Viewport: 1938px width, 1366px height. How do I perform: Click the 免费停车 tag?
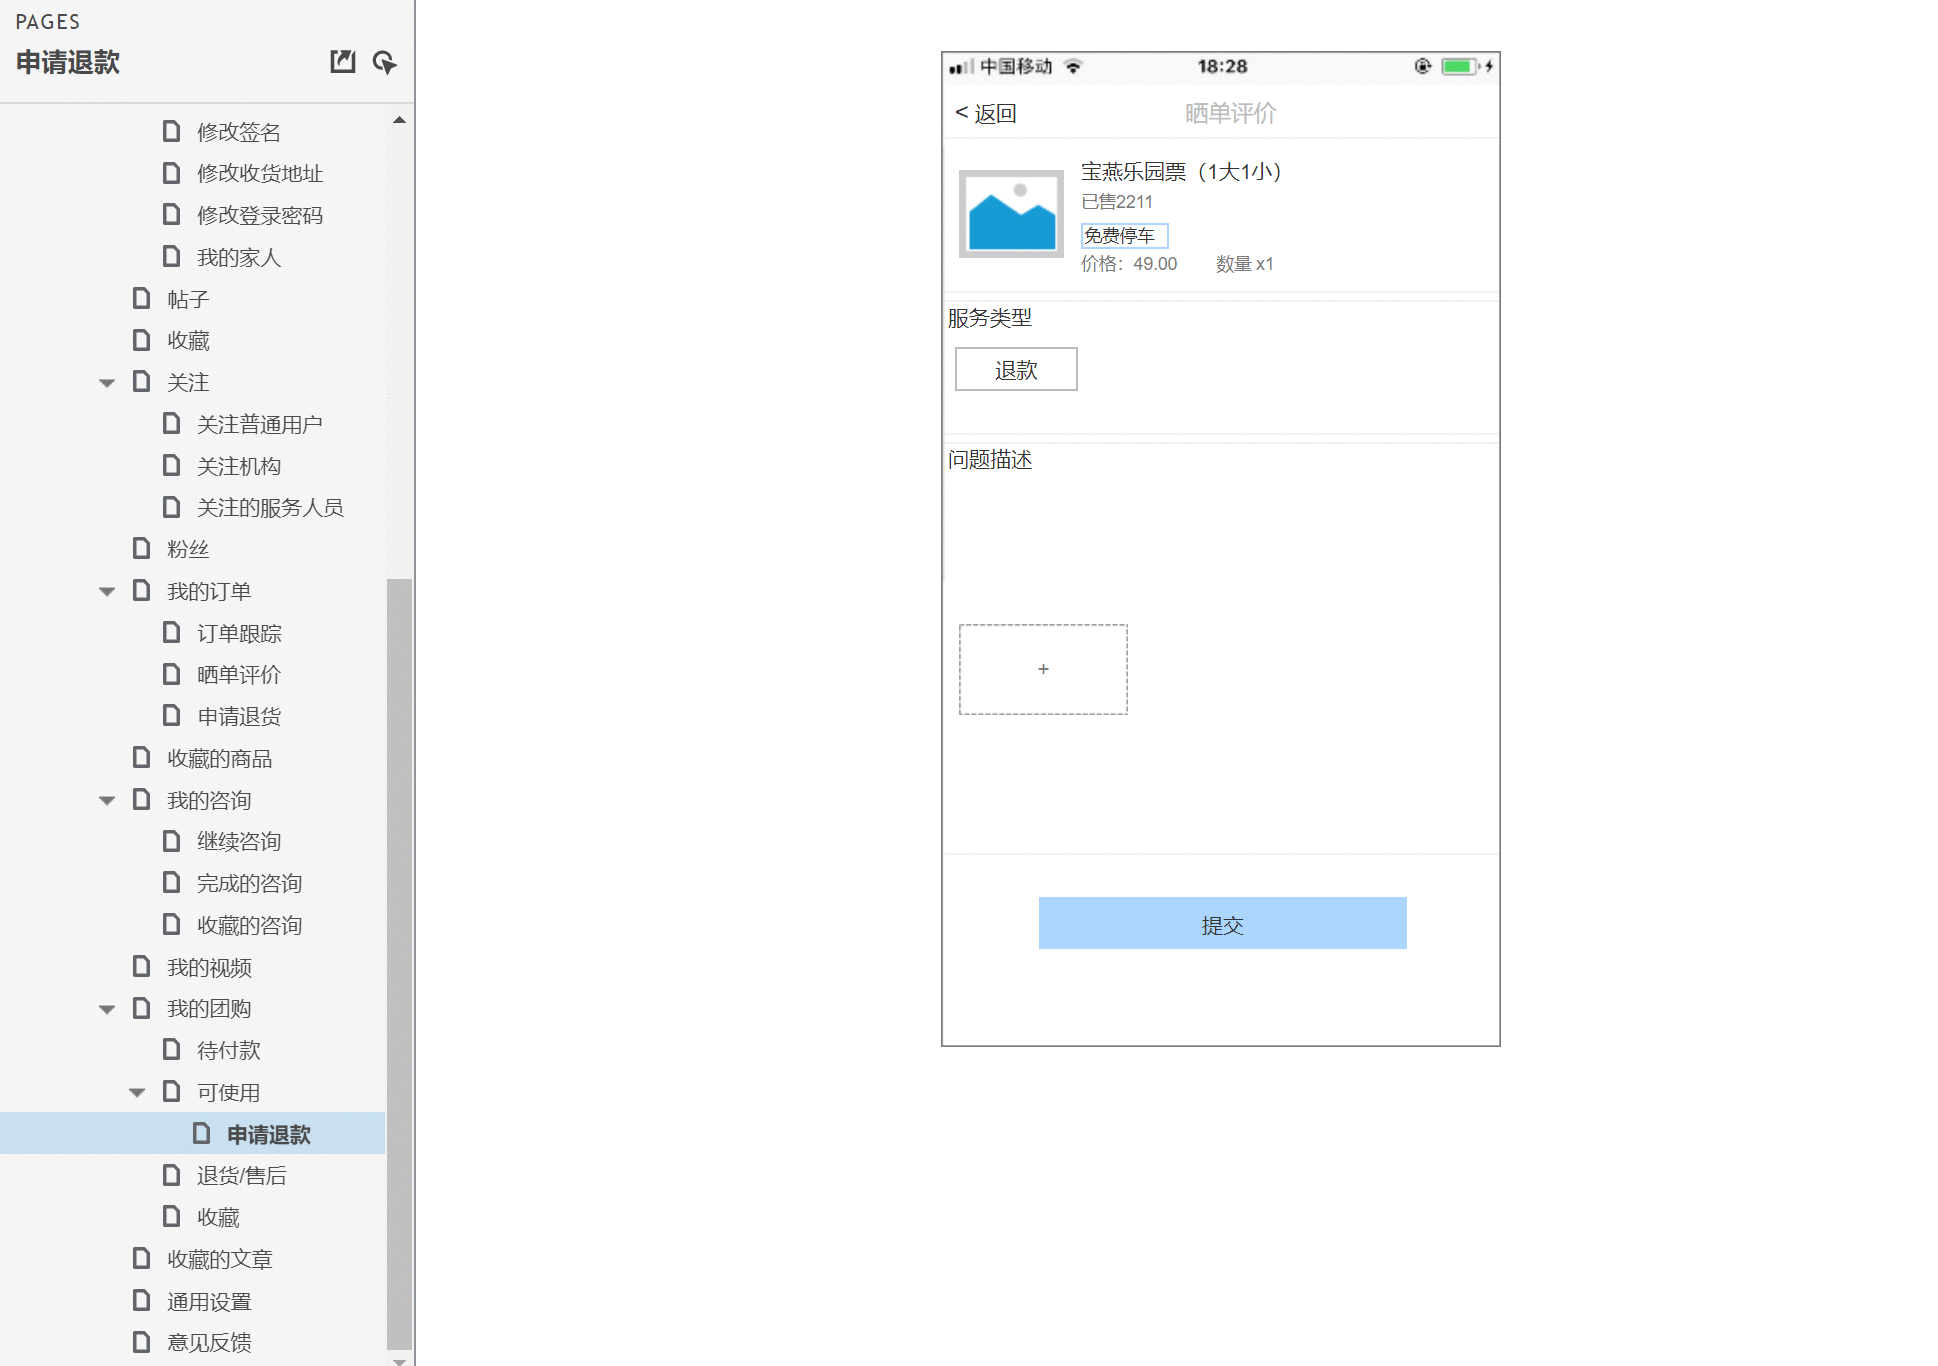[x=1124, y=236]
